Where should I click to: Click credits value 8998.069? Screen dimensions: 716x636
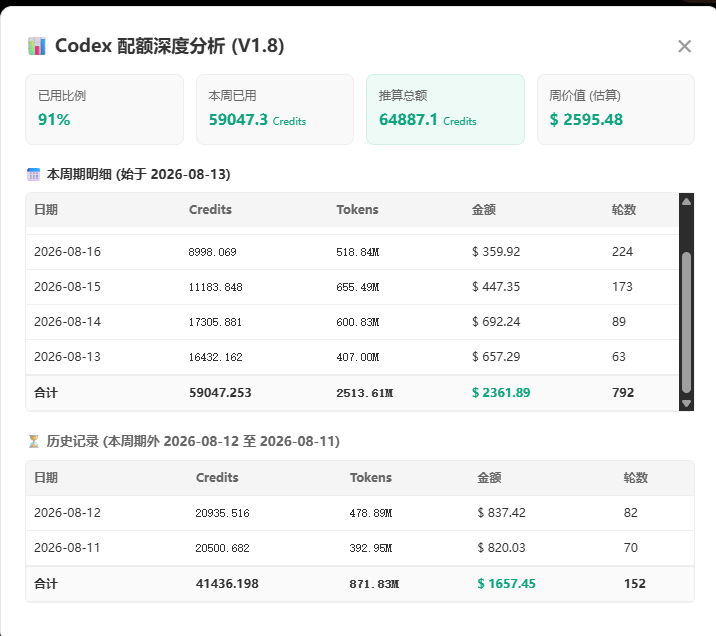coord(212,252)
